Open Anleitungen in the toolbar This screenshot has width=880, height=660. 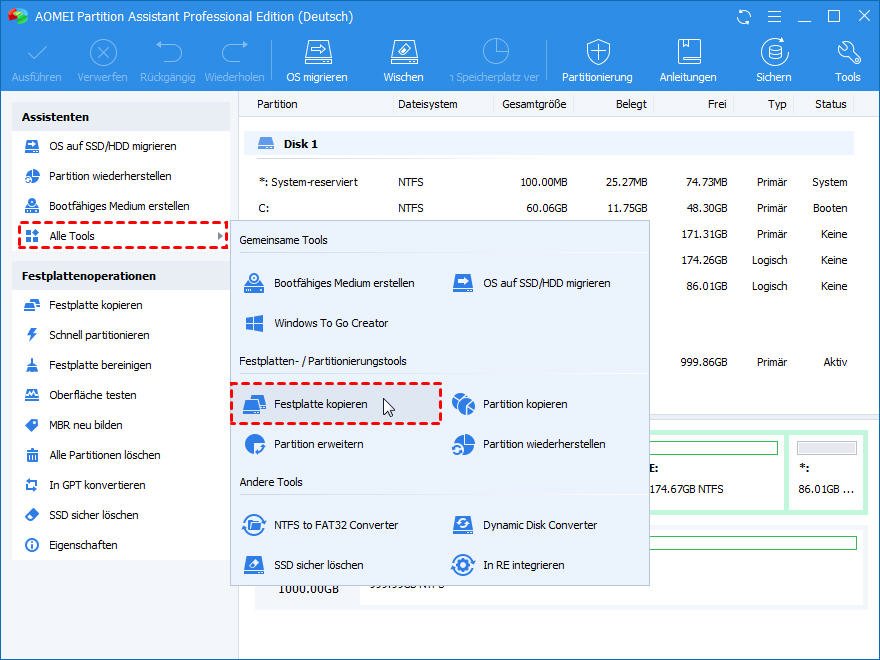coord(688,61)
